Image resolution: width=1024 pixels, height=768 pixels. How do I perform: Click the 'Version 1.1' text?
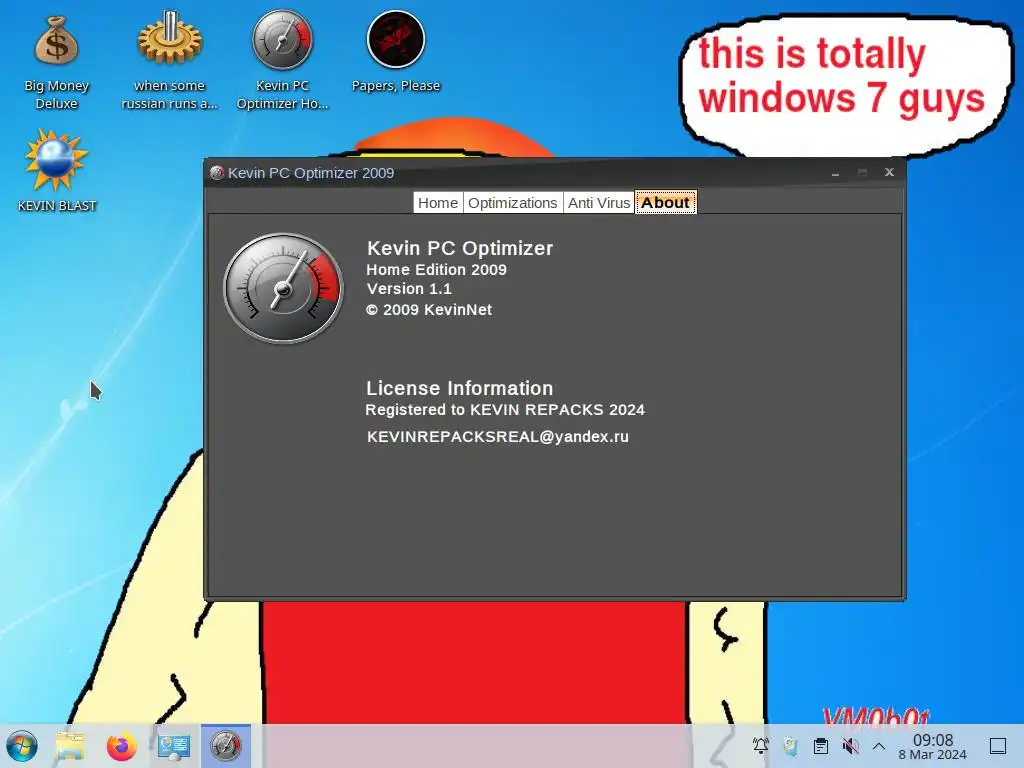[x=409, y=289]
